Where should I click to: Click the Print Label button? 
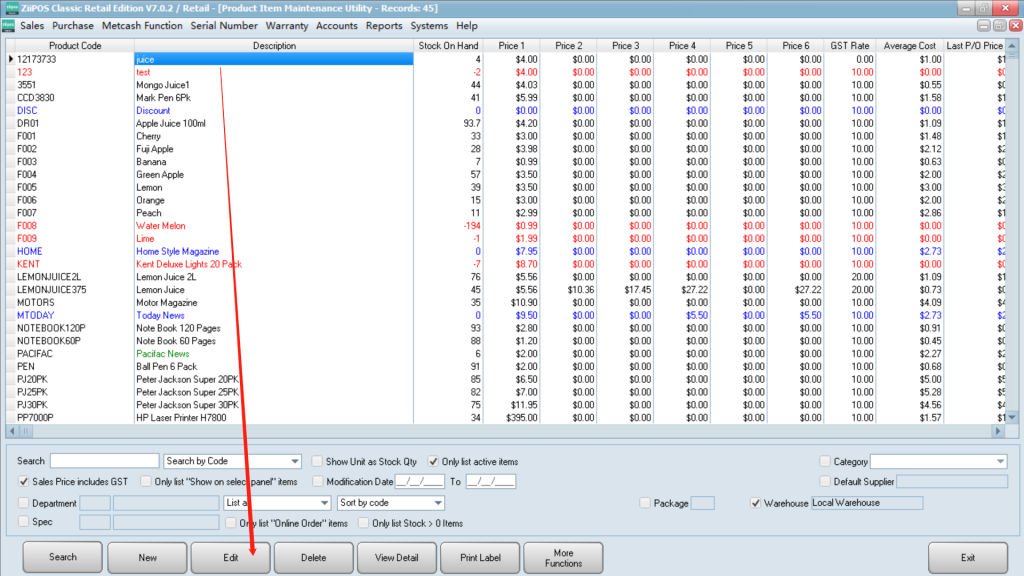coord(481,558)
